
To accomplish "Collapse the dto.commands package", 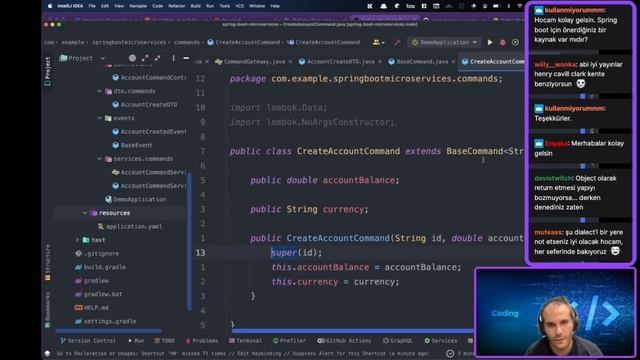I will tap(100, 91).
